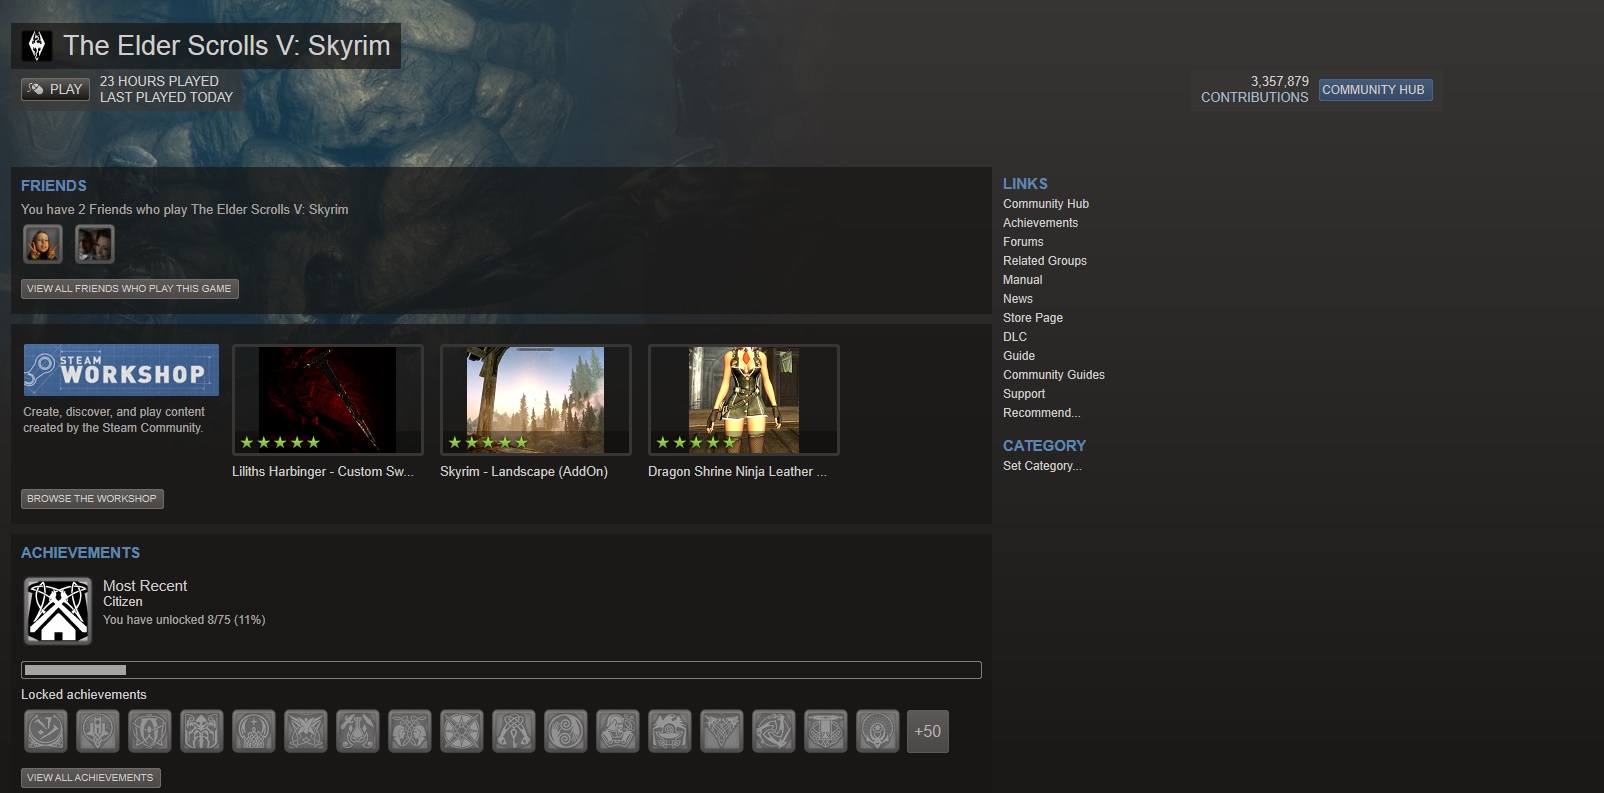Launch Skyrim with the Play button
The height and width of the screenshot is (793, 1604).
[56, 89]
